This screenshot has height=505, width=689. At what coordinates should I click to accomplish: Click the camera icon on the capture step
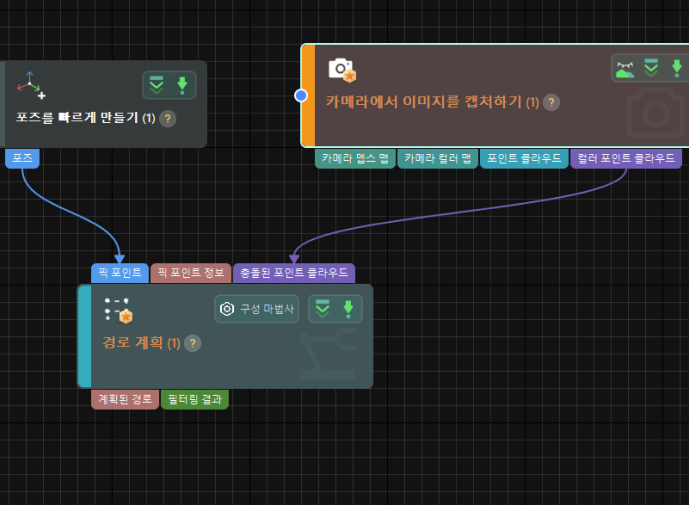pos(342,70)
